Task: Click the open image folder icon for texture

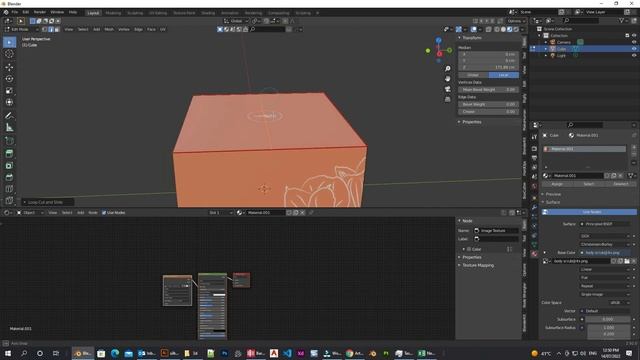Action: click(627, 261)
